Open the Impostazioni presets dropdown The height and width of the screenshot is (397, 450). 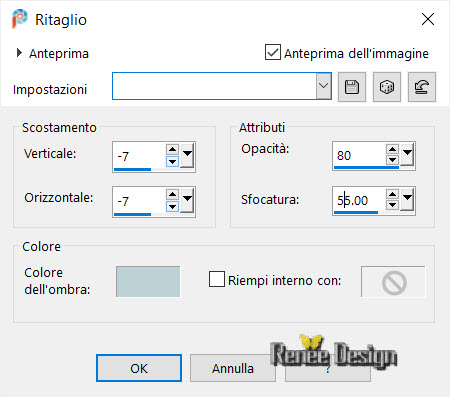tap(323, 86)
